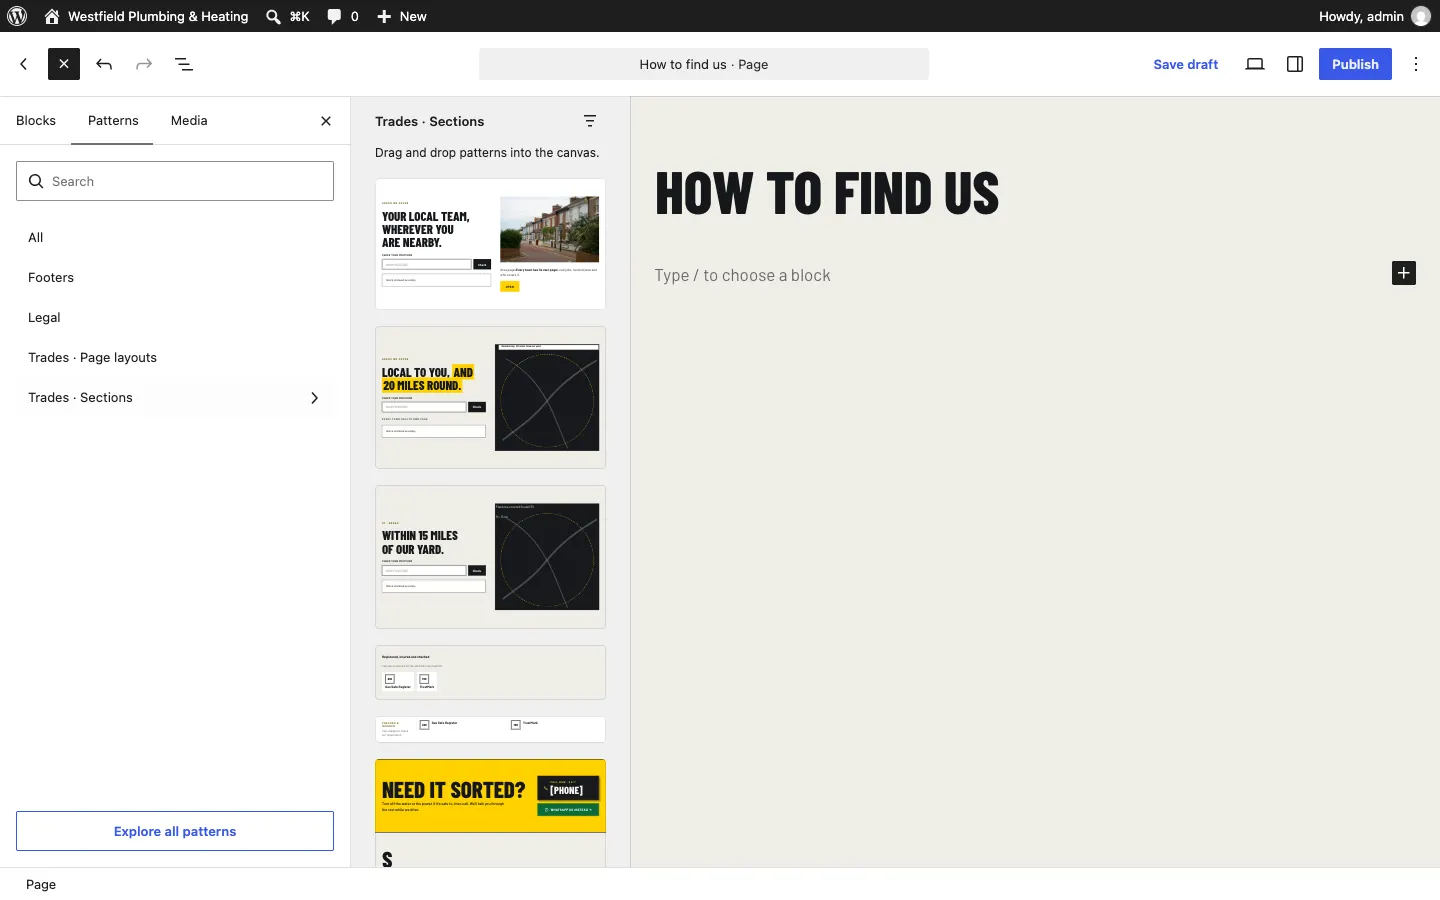Viewport: 1440px width, 900px height.
Task: Close the inserter panel with X
Action: [326, 121]
